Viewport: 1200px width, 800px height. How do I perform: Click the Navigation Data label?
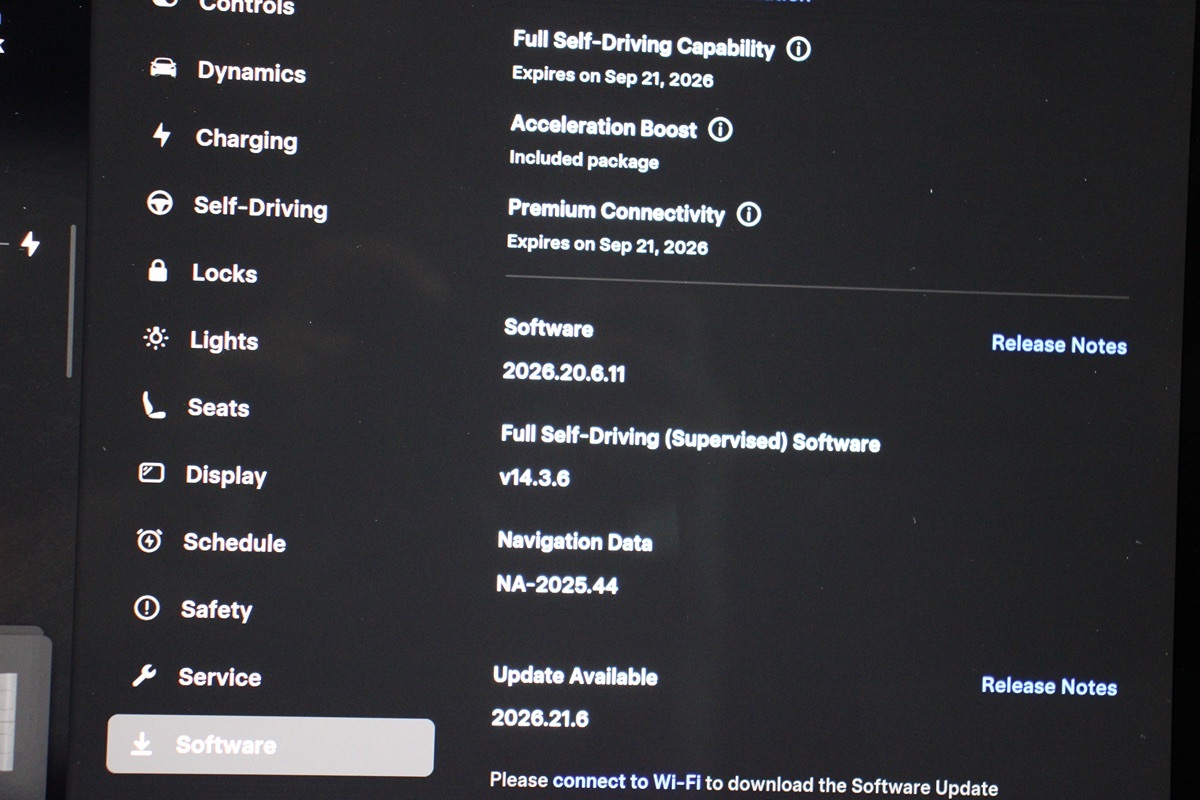pyautogui.click(x=574, y=542)
